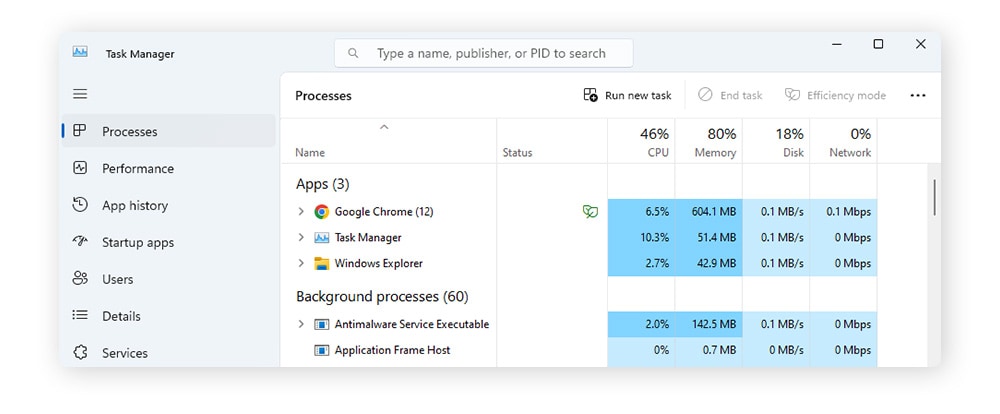The image size is (1000, 414).
Task: Click the Antimalware Service Executable icon
Action: (x=321, y=324)
